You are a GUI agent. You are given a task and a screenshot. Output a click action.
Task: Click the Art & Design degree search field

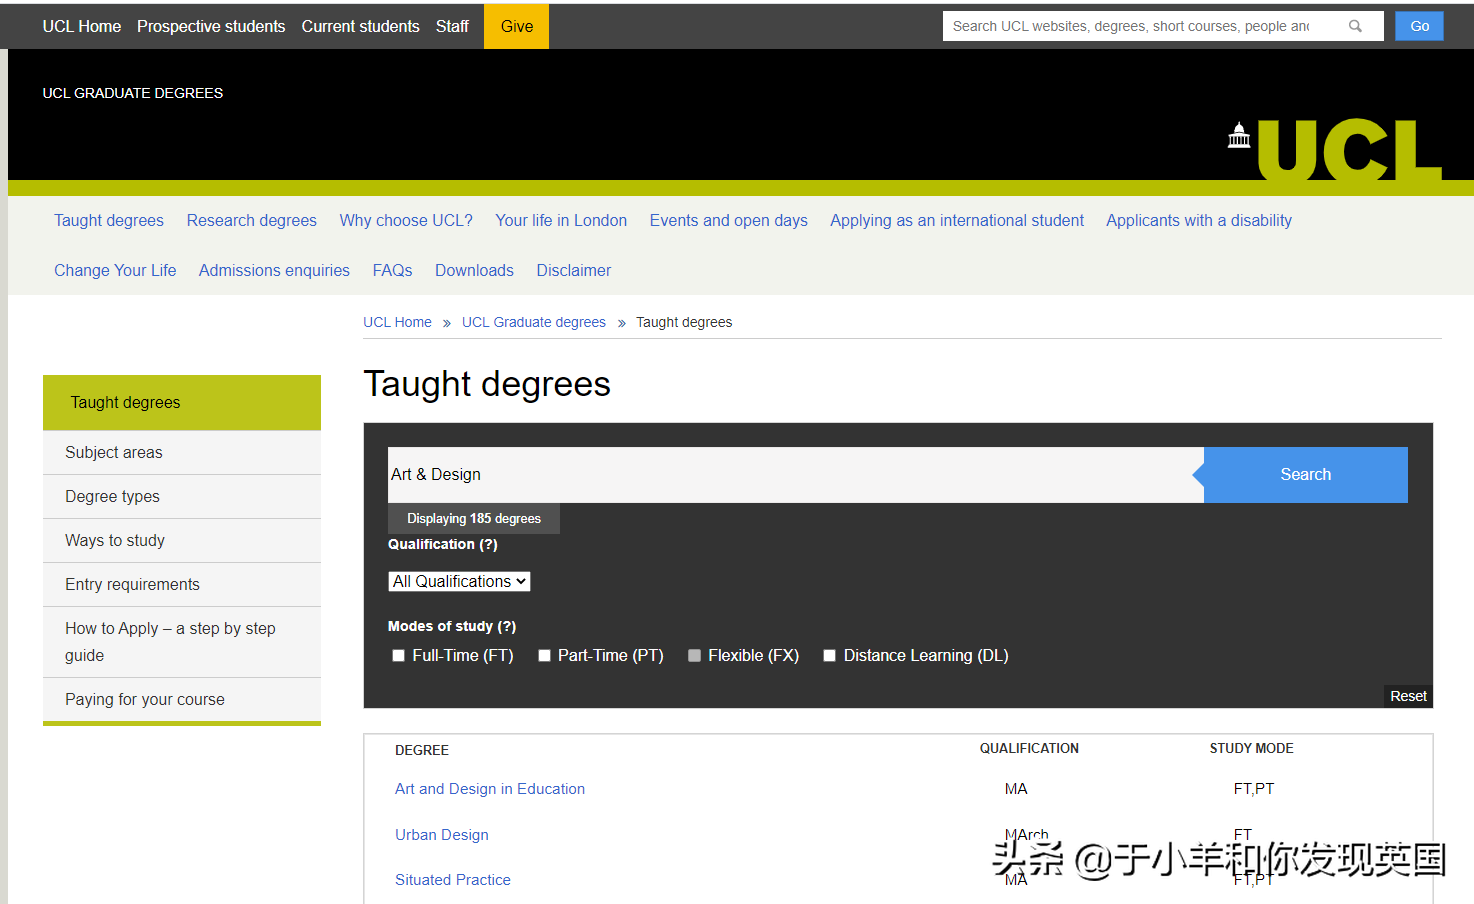[795, 475]
